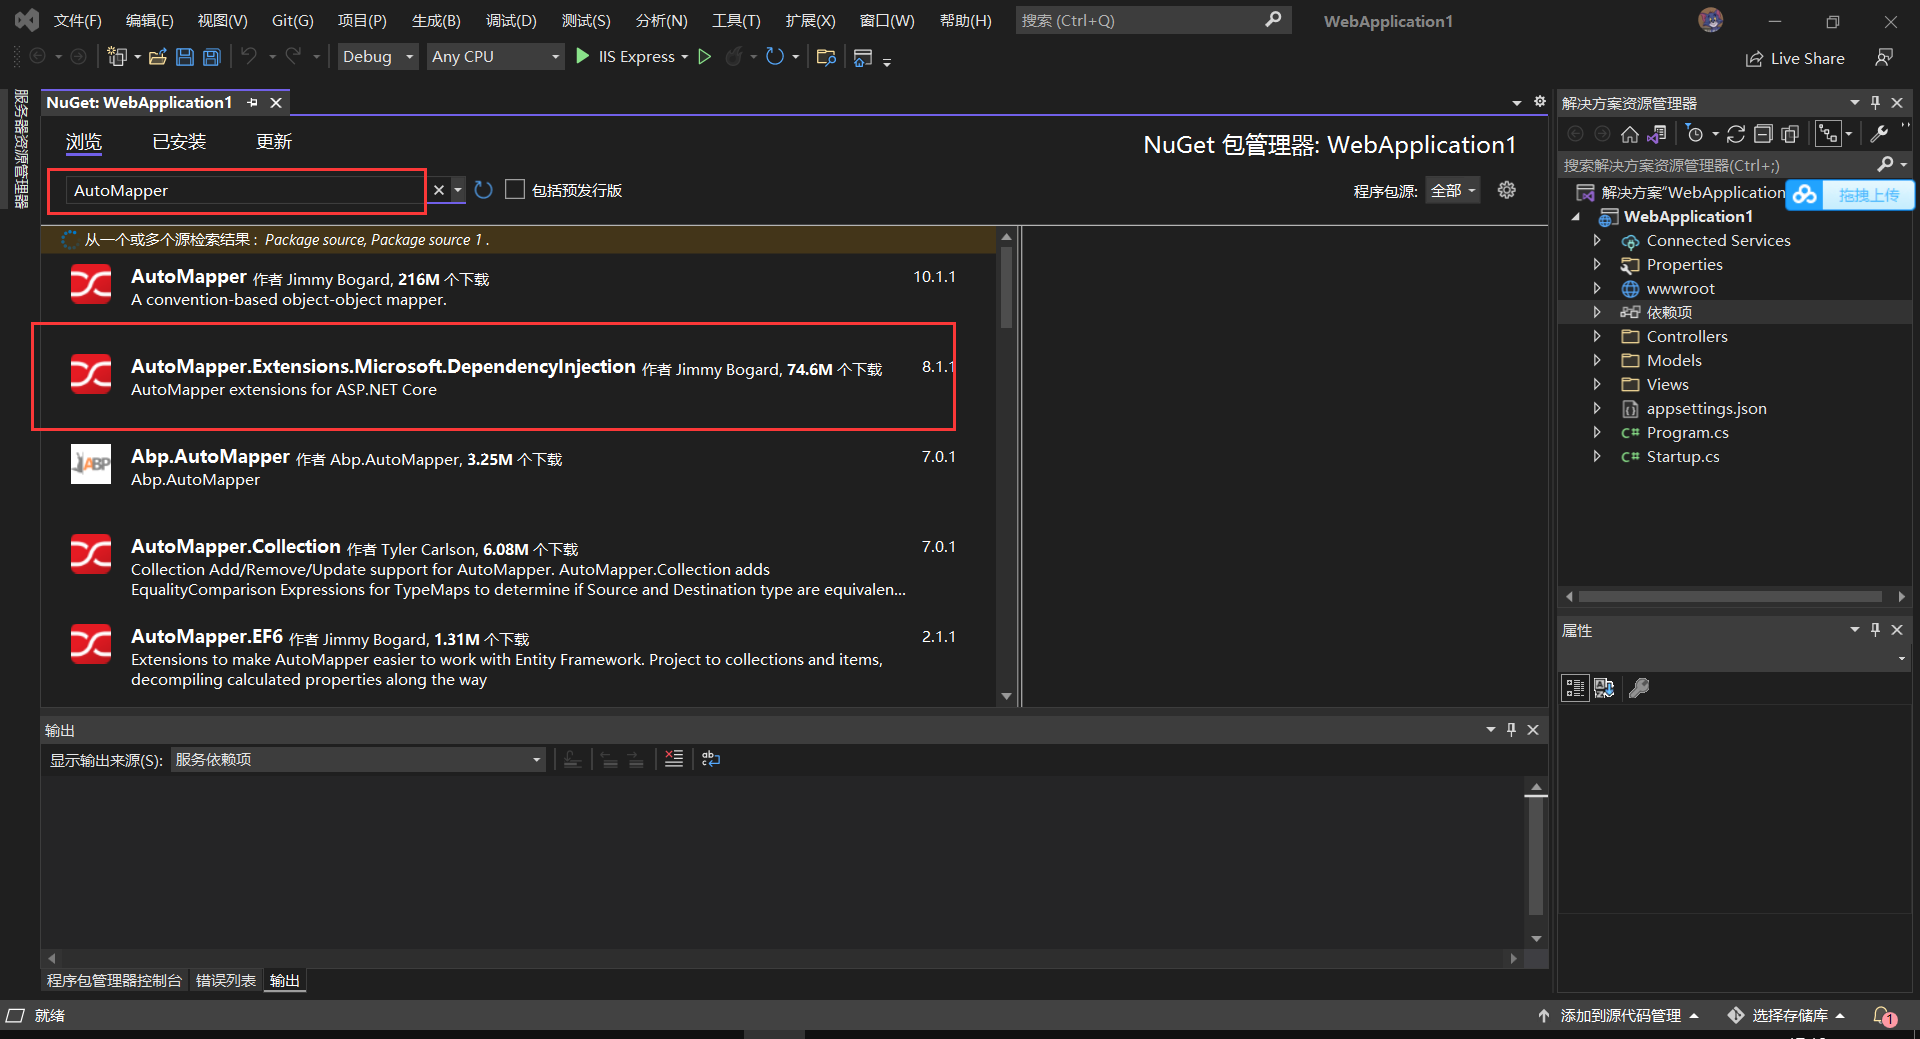Toggle Categorized view in Properties panel
The width and height of the screenshot is (1920, 1039).
(1575, 688)
